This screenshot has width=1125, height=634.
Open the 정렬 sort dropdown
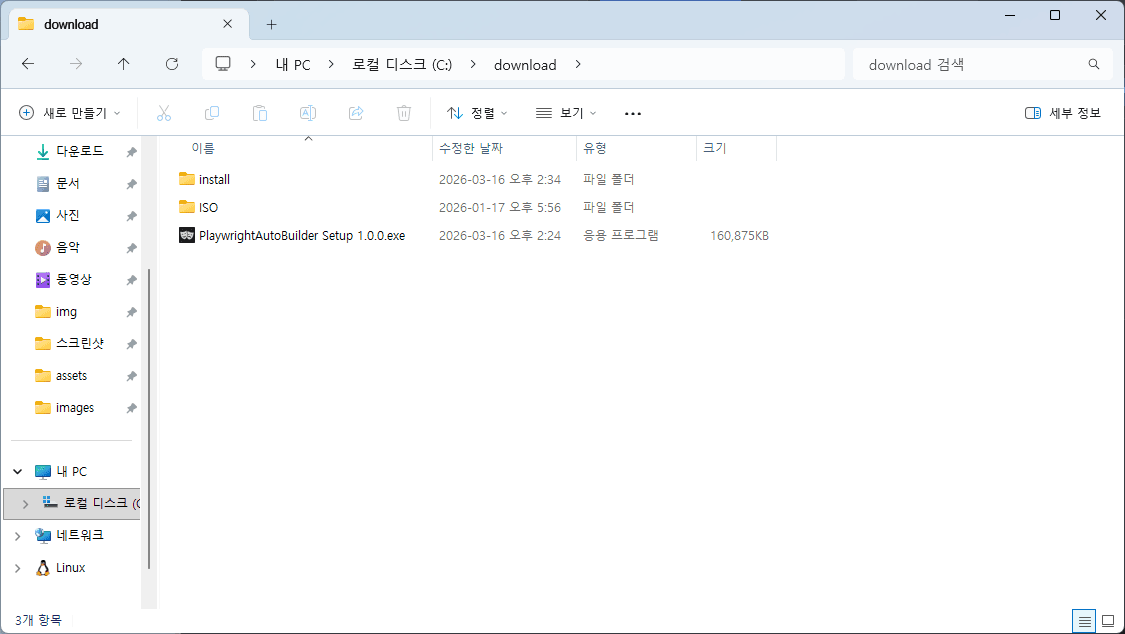pos(477,112)
